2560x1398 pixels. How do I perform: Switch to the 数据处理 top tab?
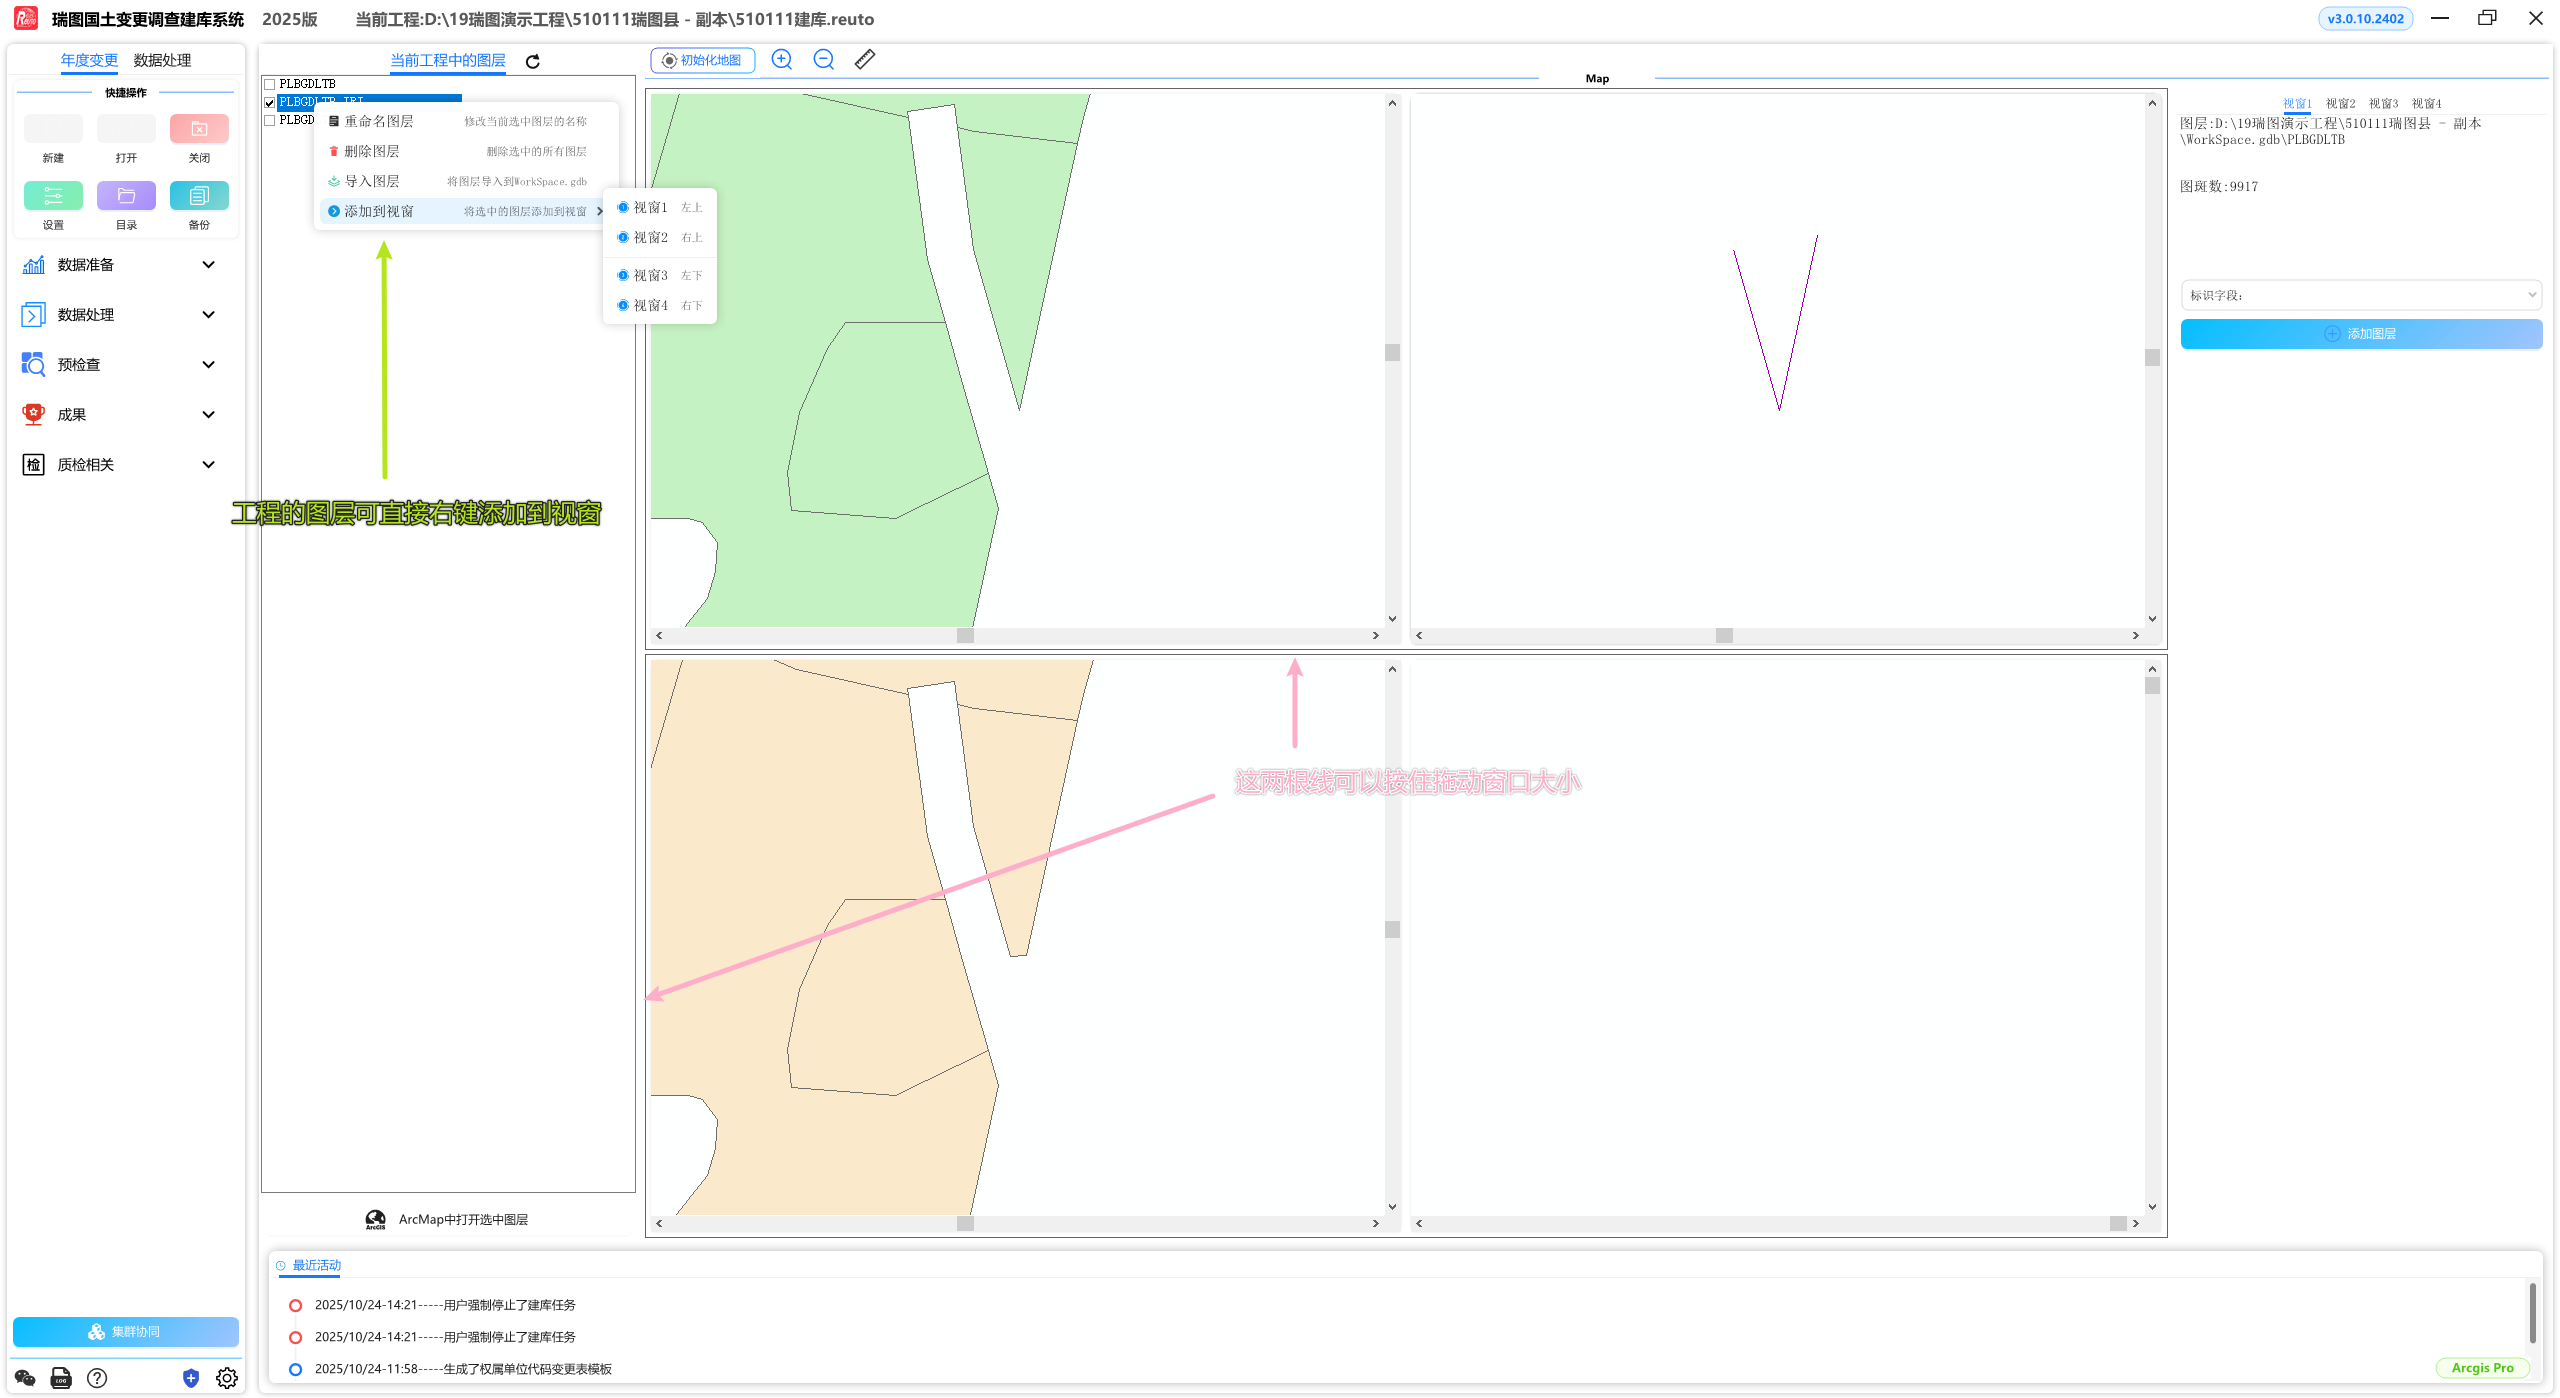(162, 61)
